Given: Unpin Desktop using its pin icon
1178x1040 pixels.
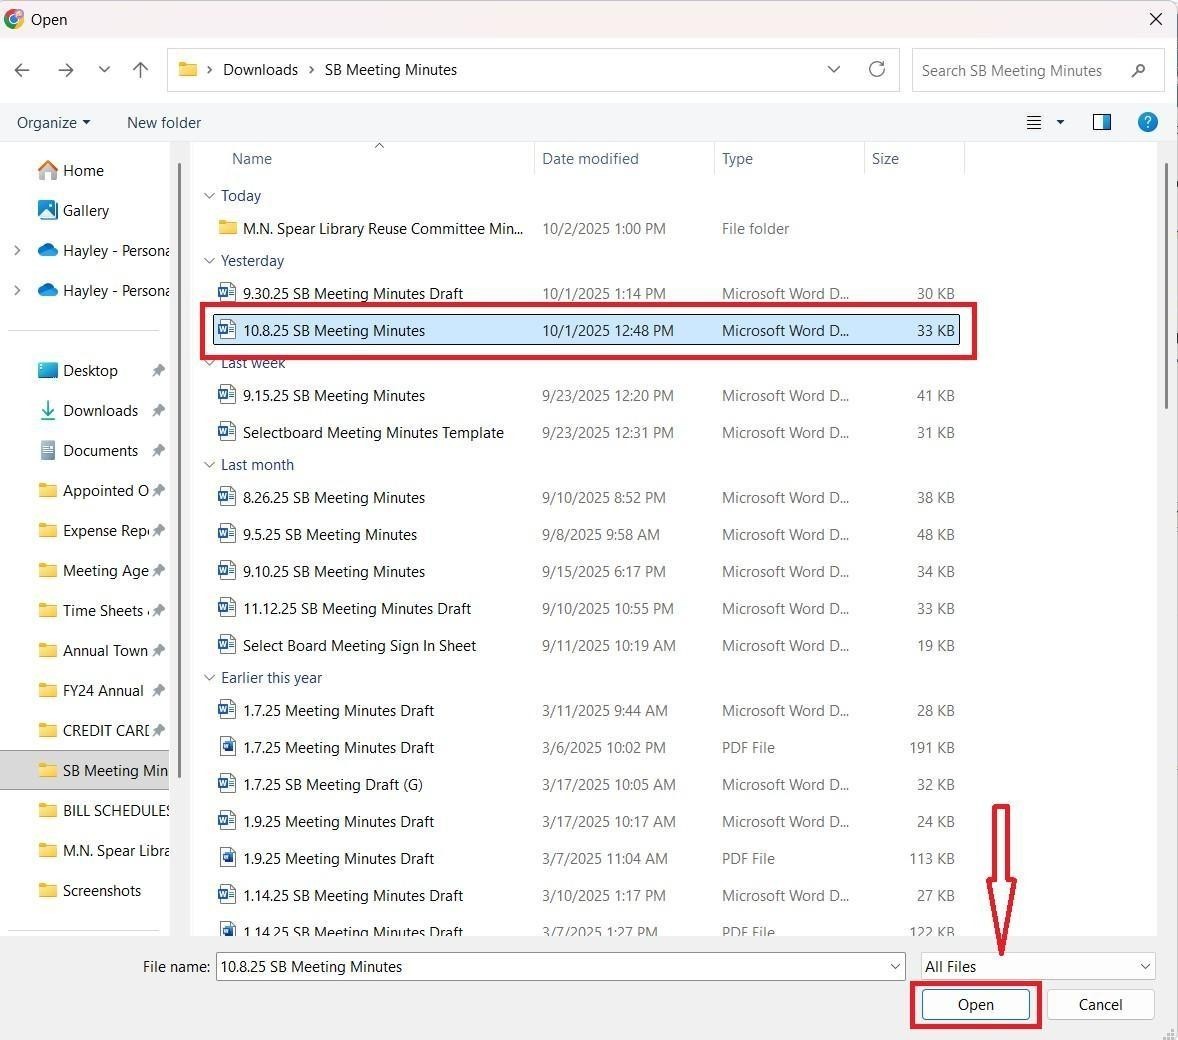Looking at the screenshot, I should [158, 370].
